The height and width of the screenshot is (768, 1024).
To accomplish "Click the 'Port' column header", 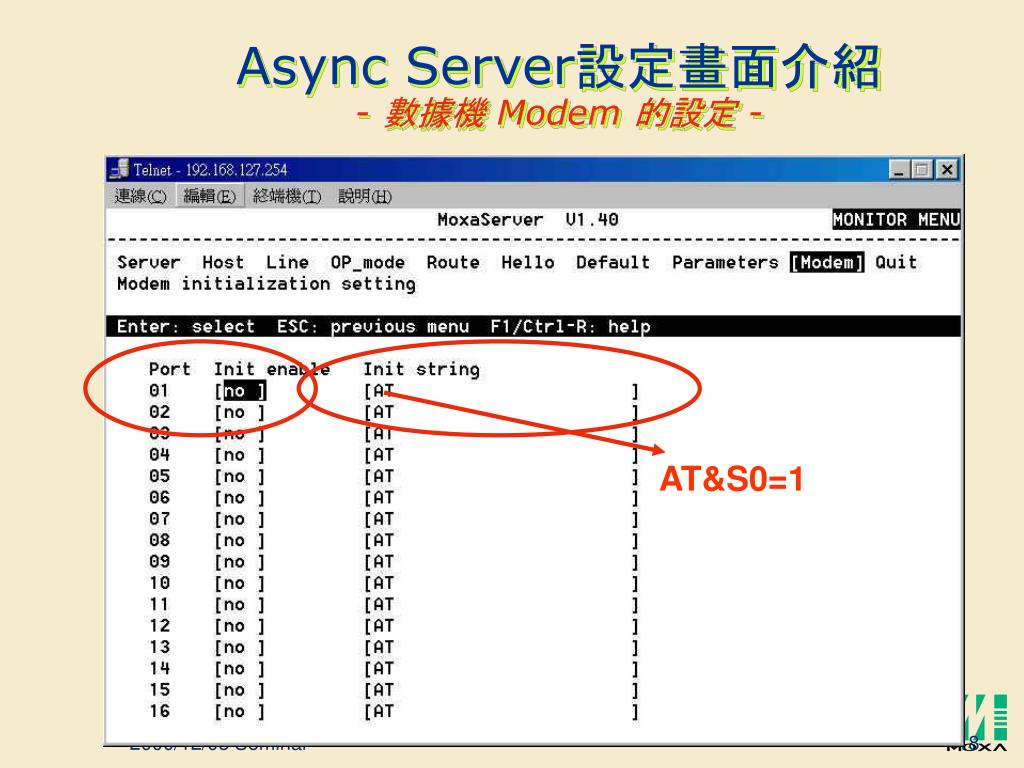I will point(170,370).
